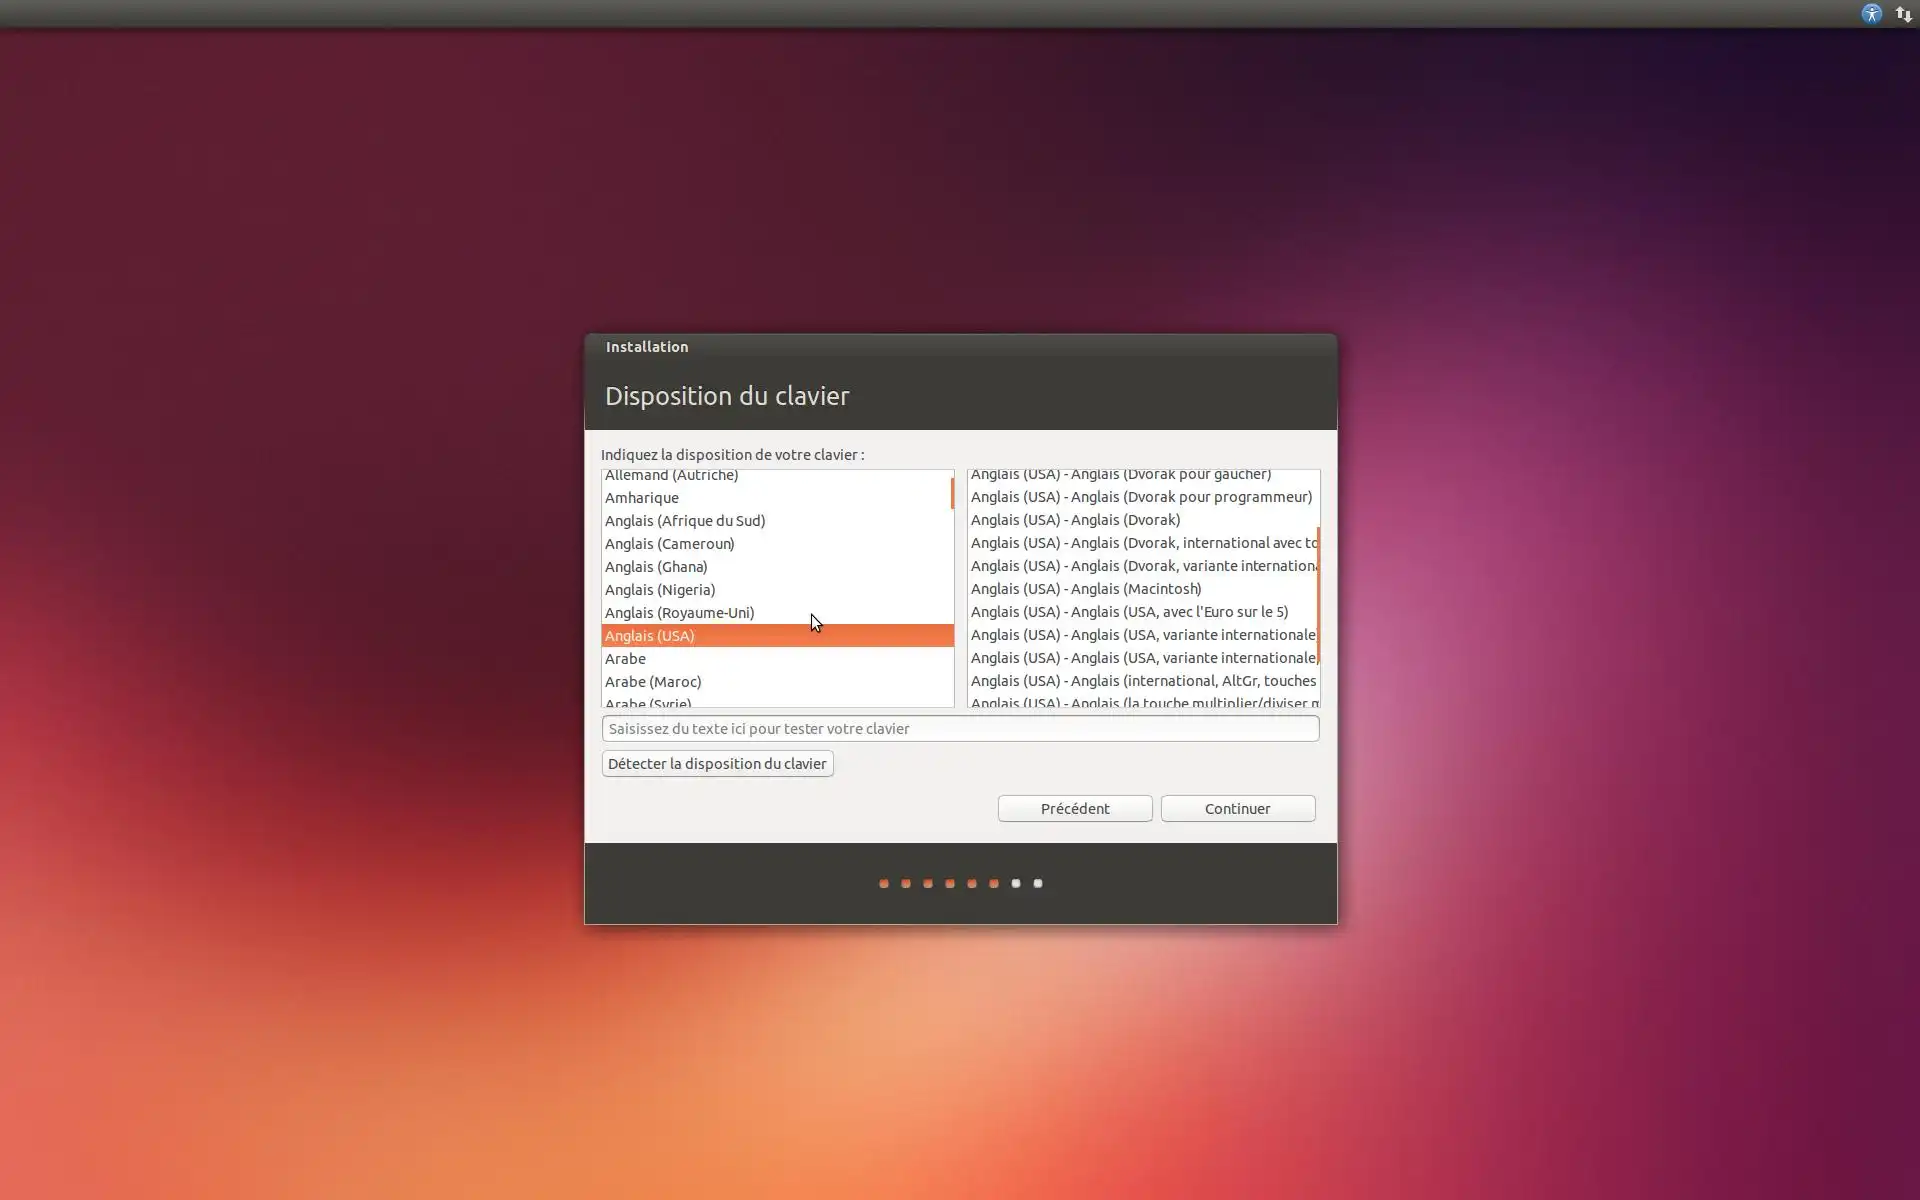Select Anglais (Royaume-Uni) keyboard layout
This screenshot has width=1920, height=1200.
pyautogui.click(x=679, y=613)
